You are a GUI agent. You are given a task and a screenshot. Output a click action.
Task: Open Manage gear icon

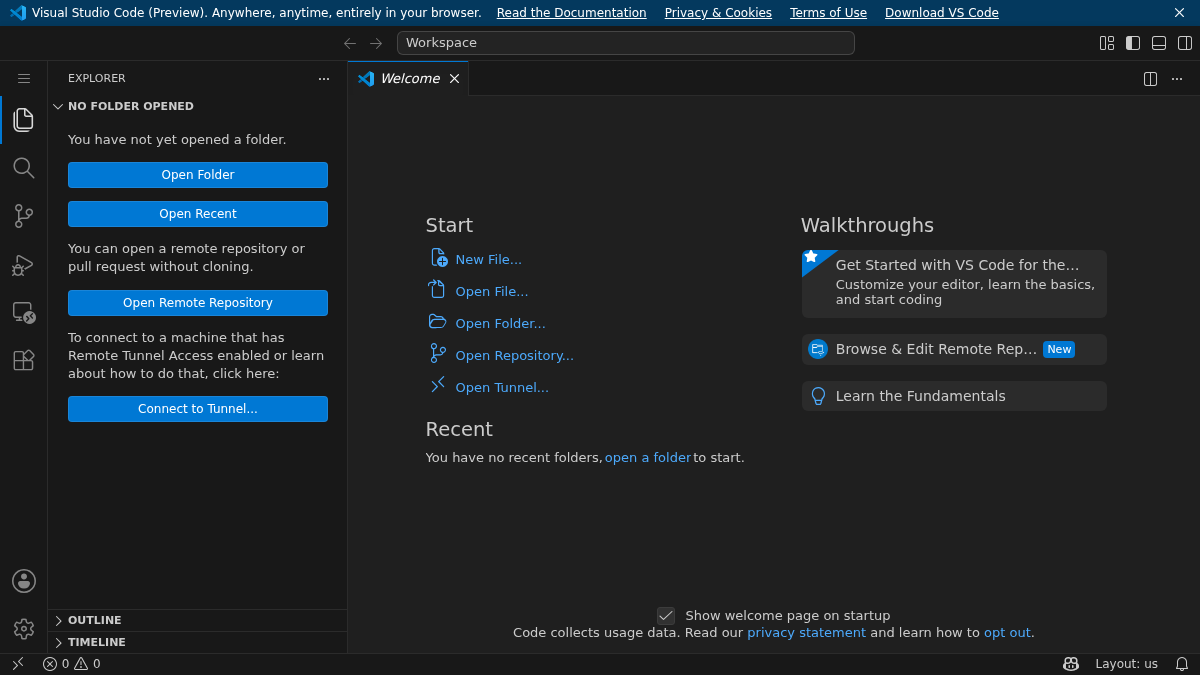pos(24,629)
